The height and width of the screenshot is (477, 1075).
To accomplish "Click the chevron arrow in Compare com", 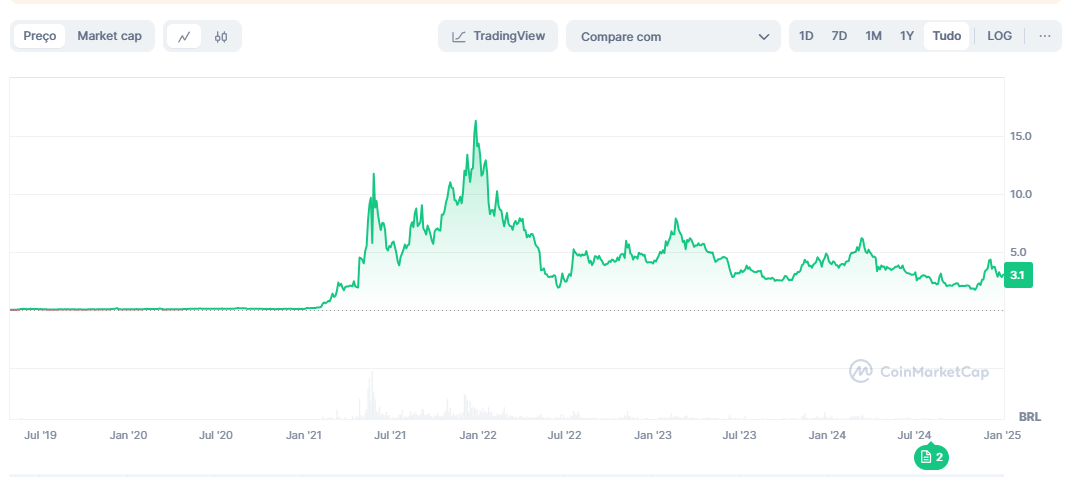I will tap(764, 37).
